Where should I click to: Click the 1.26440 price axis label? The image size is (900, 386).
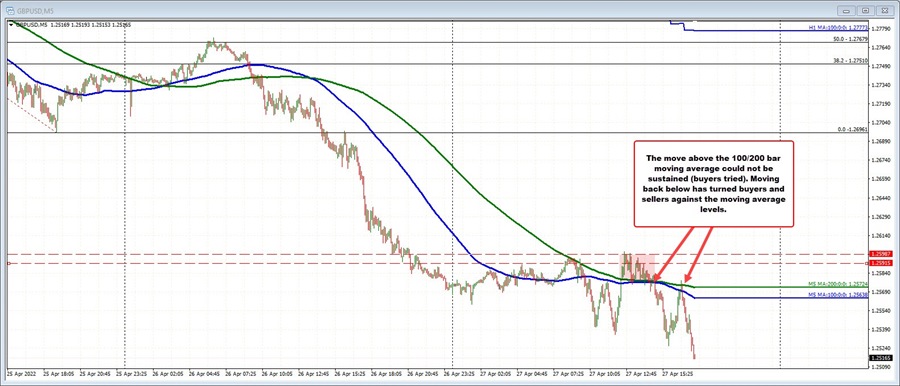[x=881, y=198]
